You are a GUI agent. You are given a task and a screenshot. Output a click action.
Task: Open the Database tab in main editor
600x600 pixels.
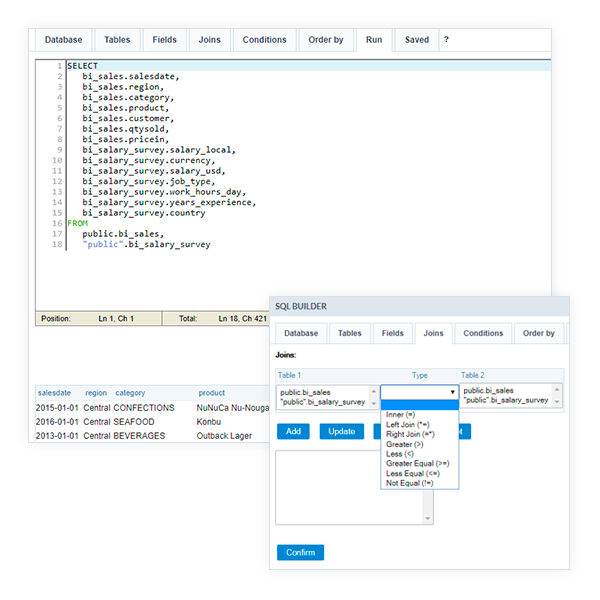63,40
